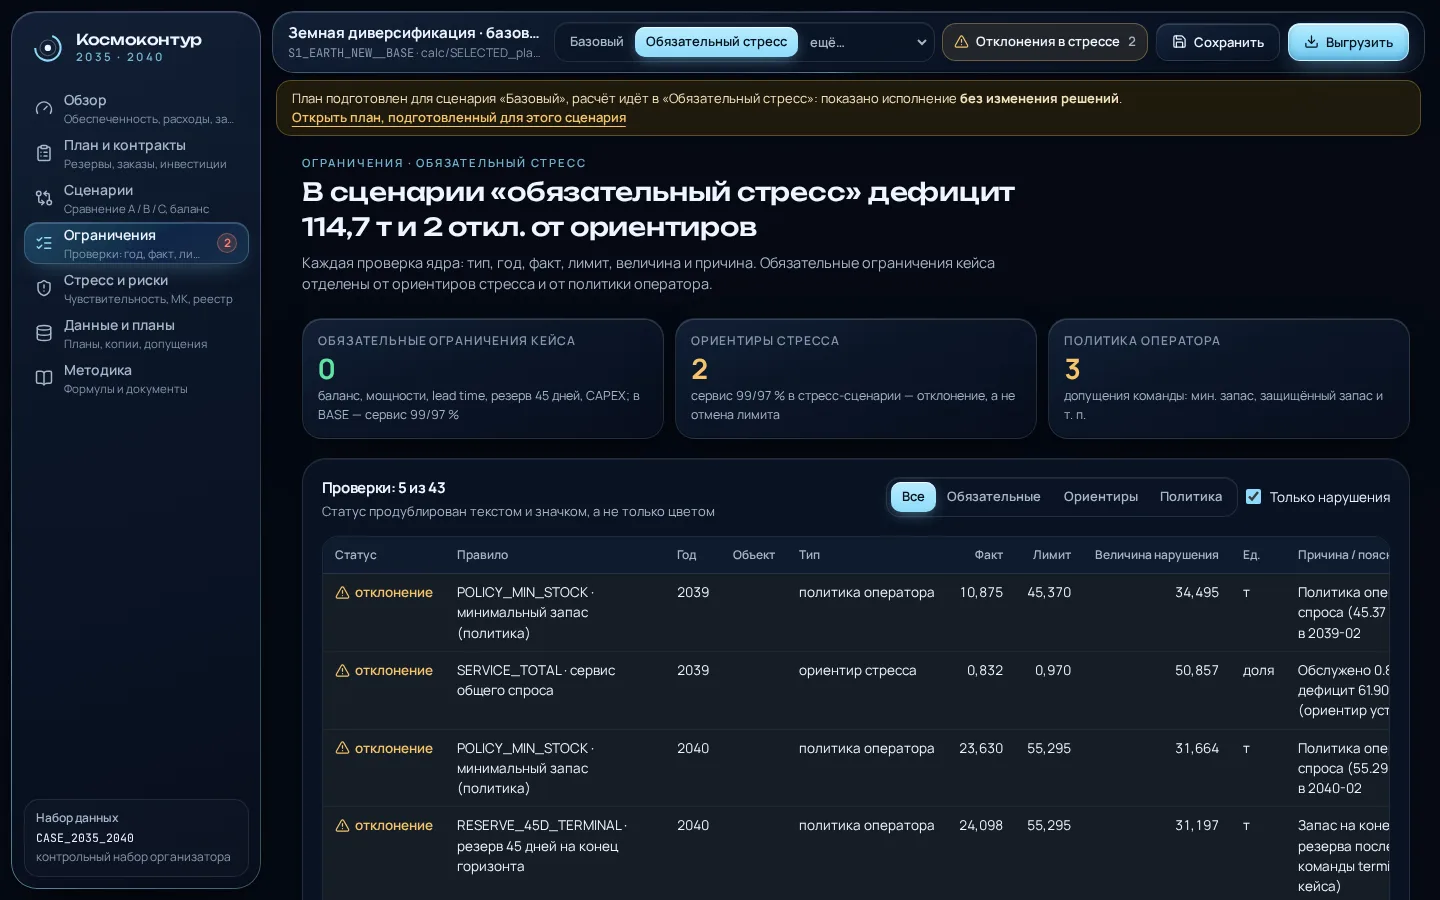Click the Сохранить button
This screenshot has width=1440, height=900.
click(1218, 42)
